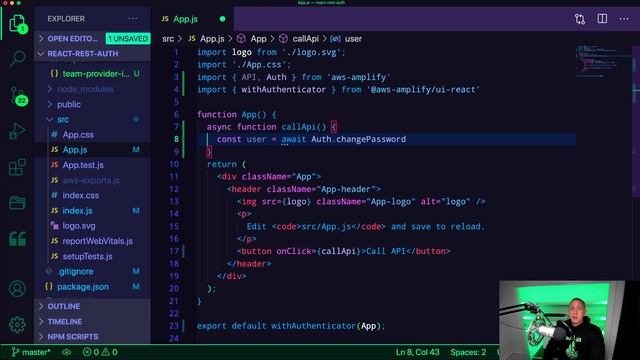Click 'withAuthenticator(App)' on line 23

[326, 326]
